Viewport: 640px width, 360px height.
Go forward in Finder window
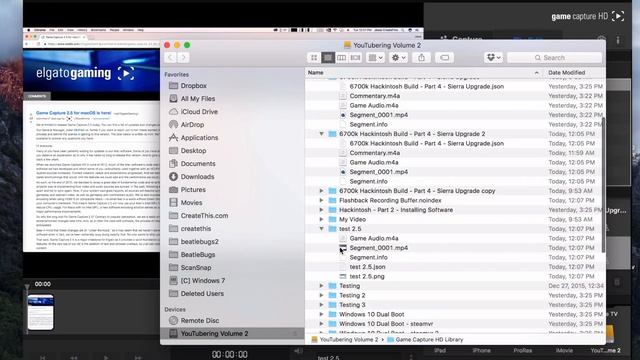point(183,58)
